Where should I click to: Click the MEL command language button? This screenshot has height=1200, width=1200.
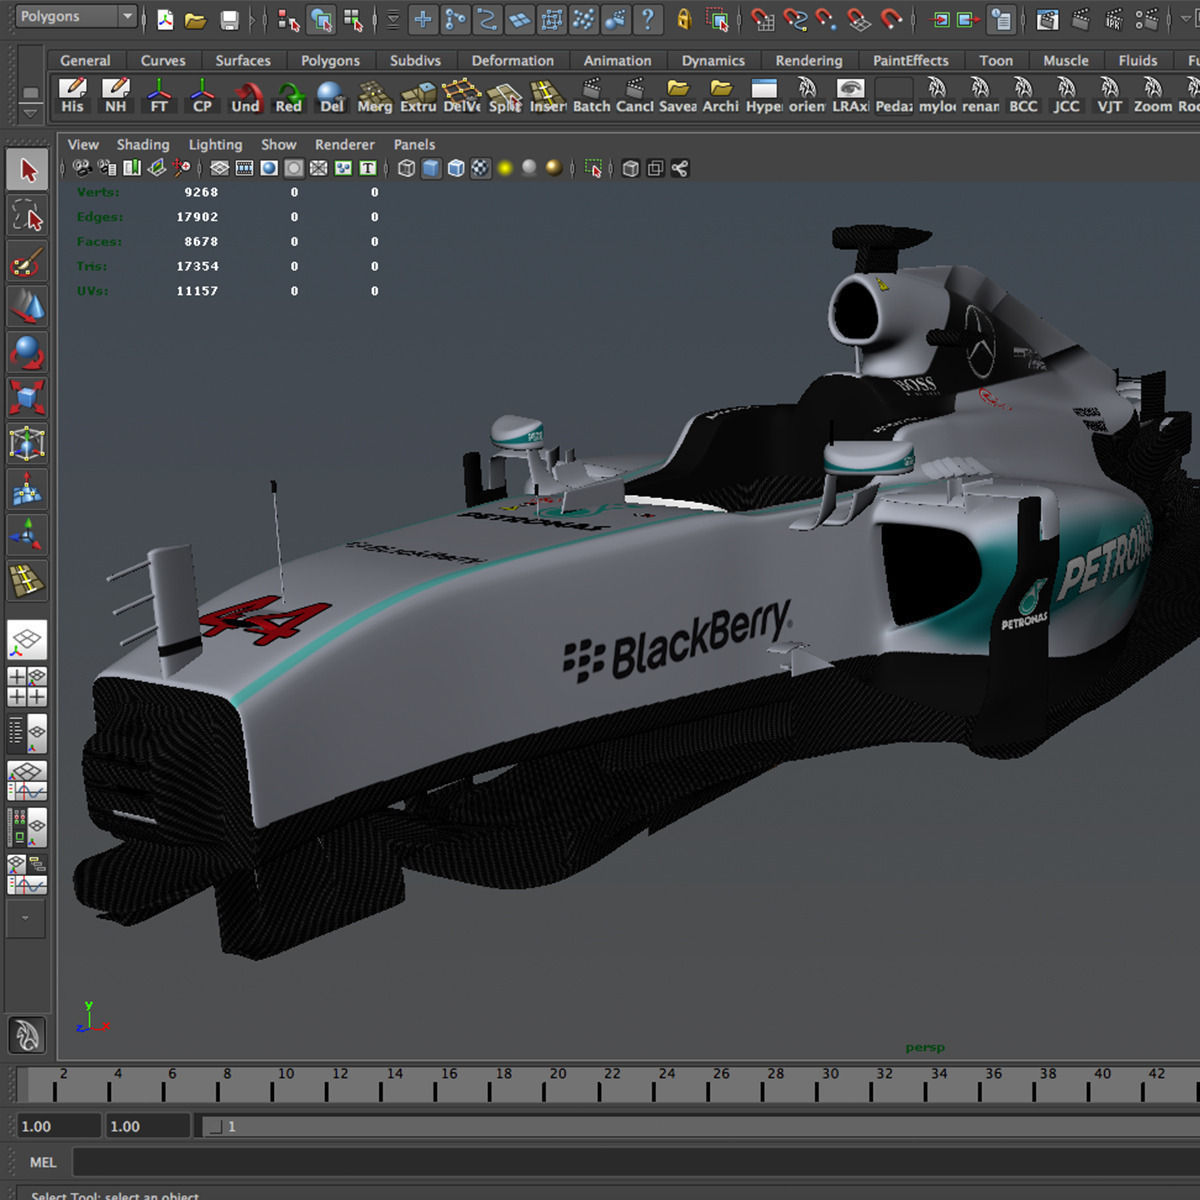(x=43, y=1162)
